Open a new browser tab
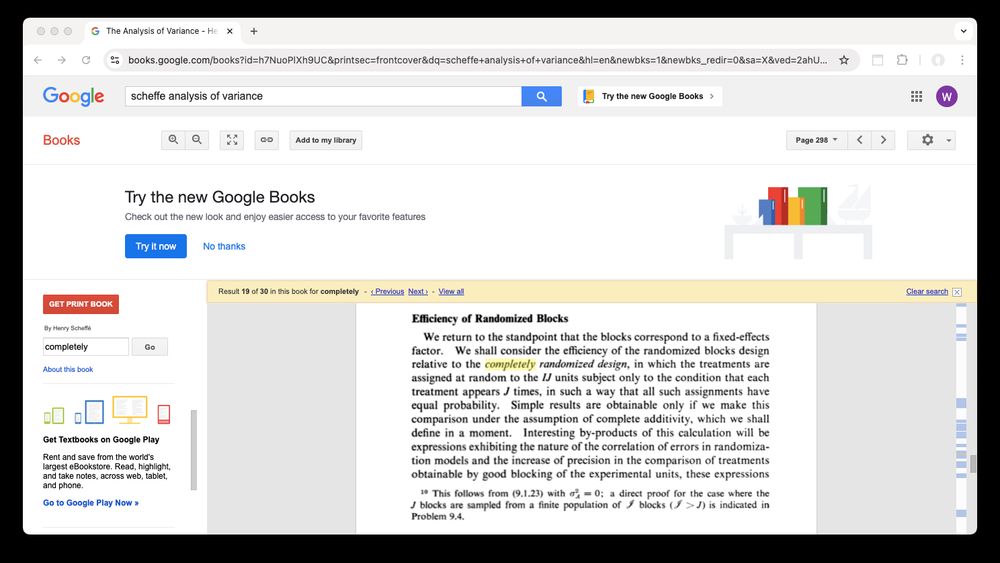Viewport: 1000px width, 563px height. pos(254,31)
